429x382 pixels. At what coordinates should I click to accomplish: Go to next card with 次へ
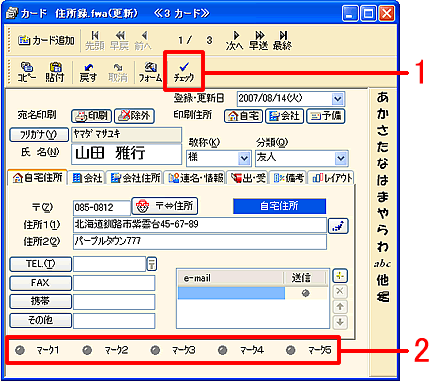235,40
